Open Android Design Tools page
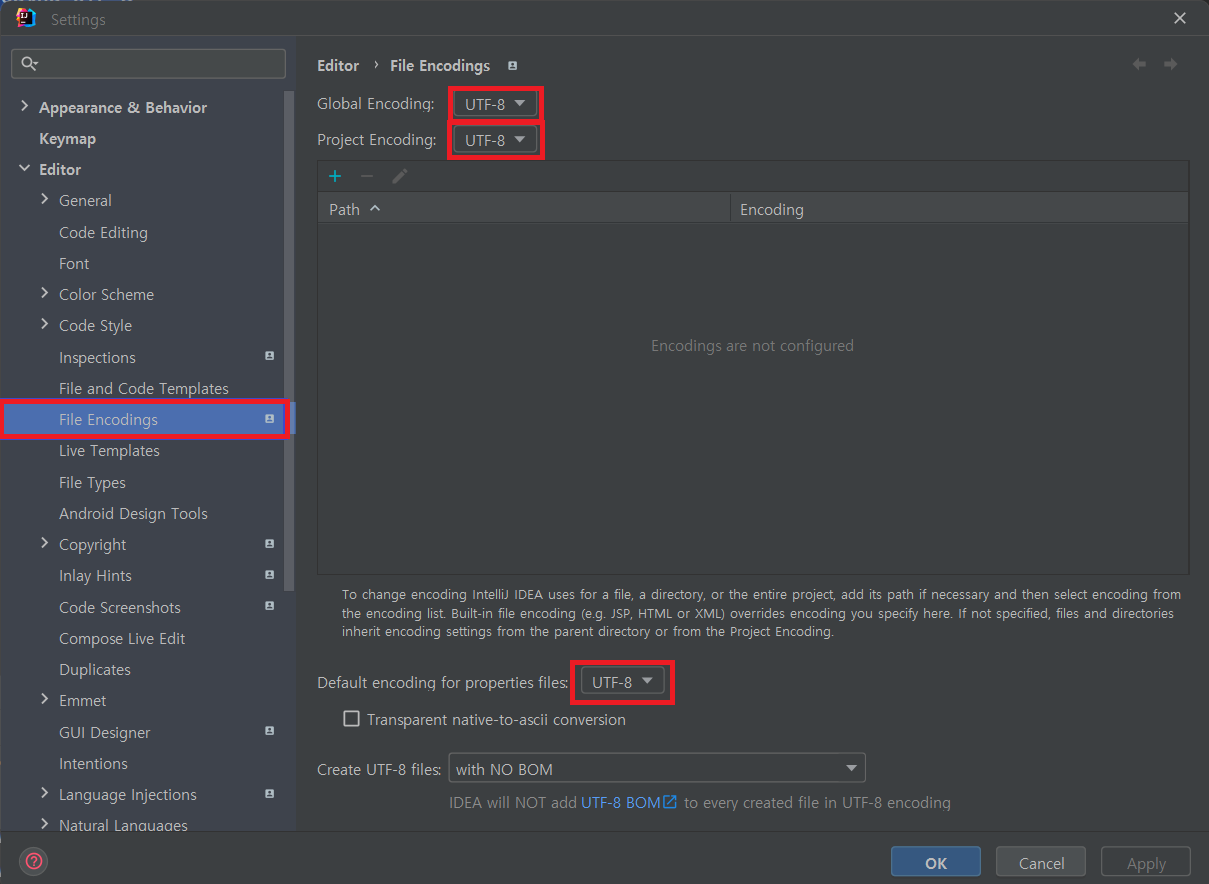Screen dimensions: 1209x884 pos(133,513)
